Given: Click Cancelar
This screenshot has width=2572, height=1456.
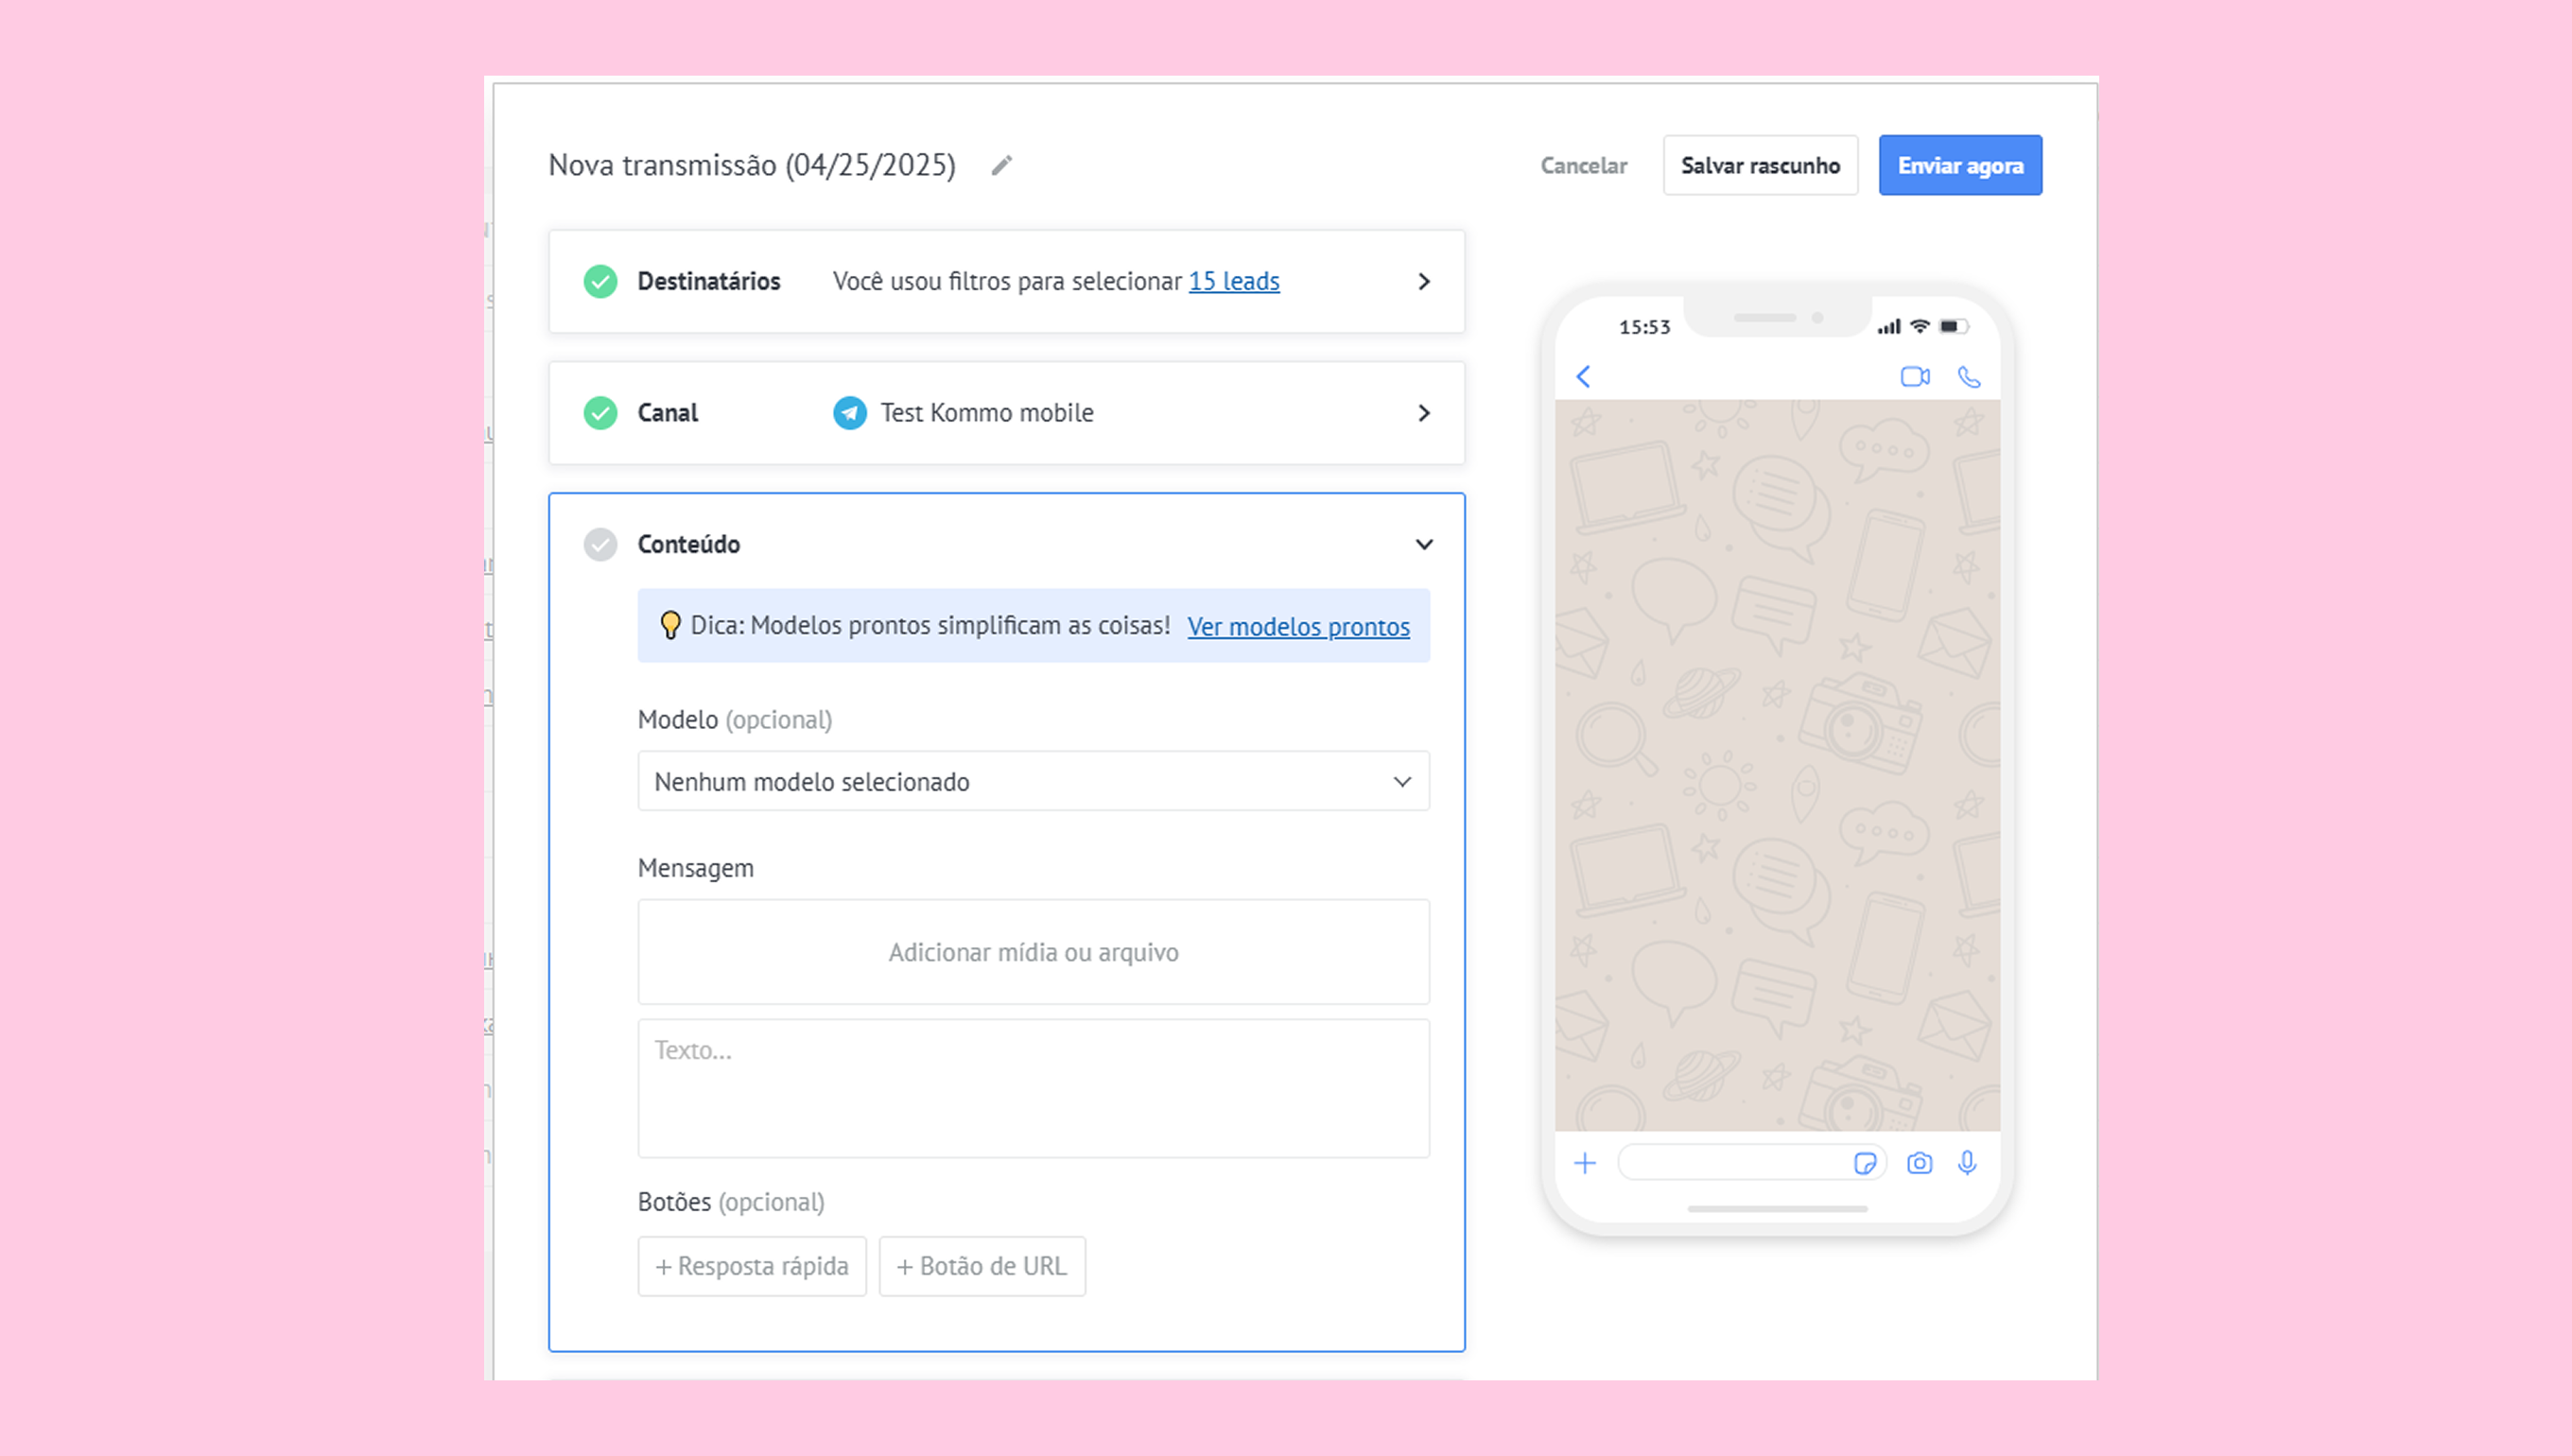Looking at the screenshot, I should point(1583,166).
